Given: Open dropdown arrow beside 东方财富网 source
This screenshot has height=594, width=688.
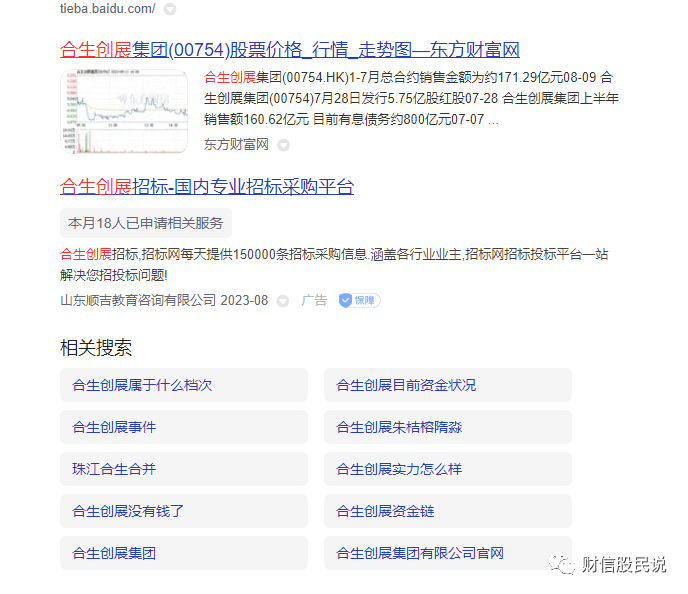Looking at the screenshot, I should [283, 145].
